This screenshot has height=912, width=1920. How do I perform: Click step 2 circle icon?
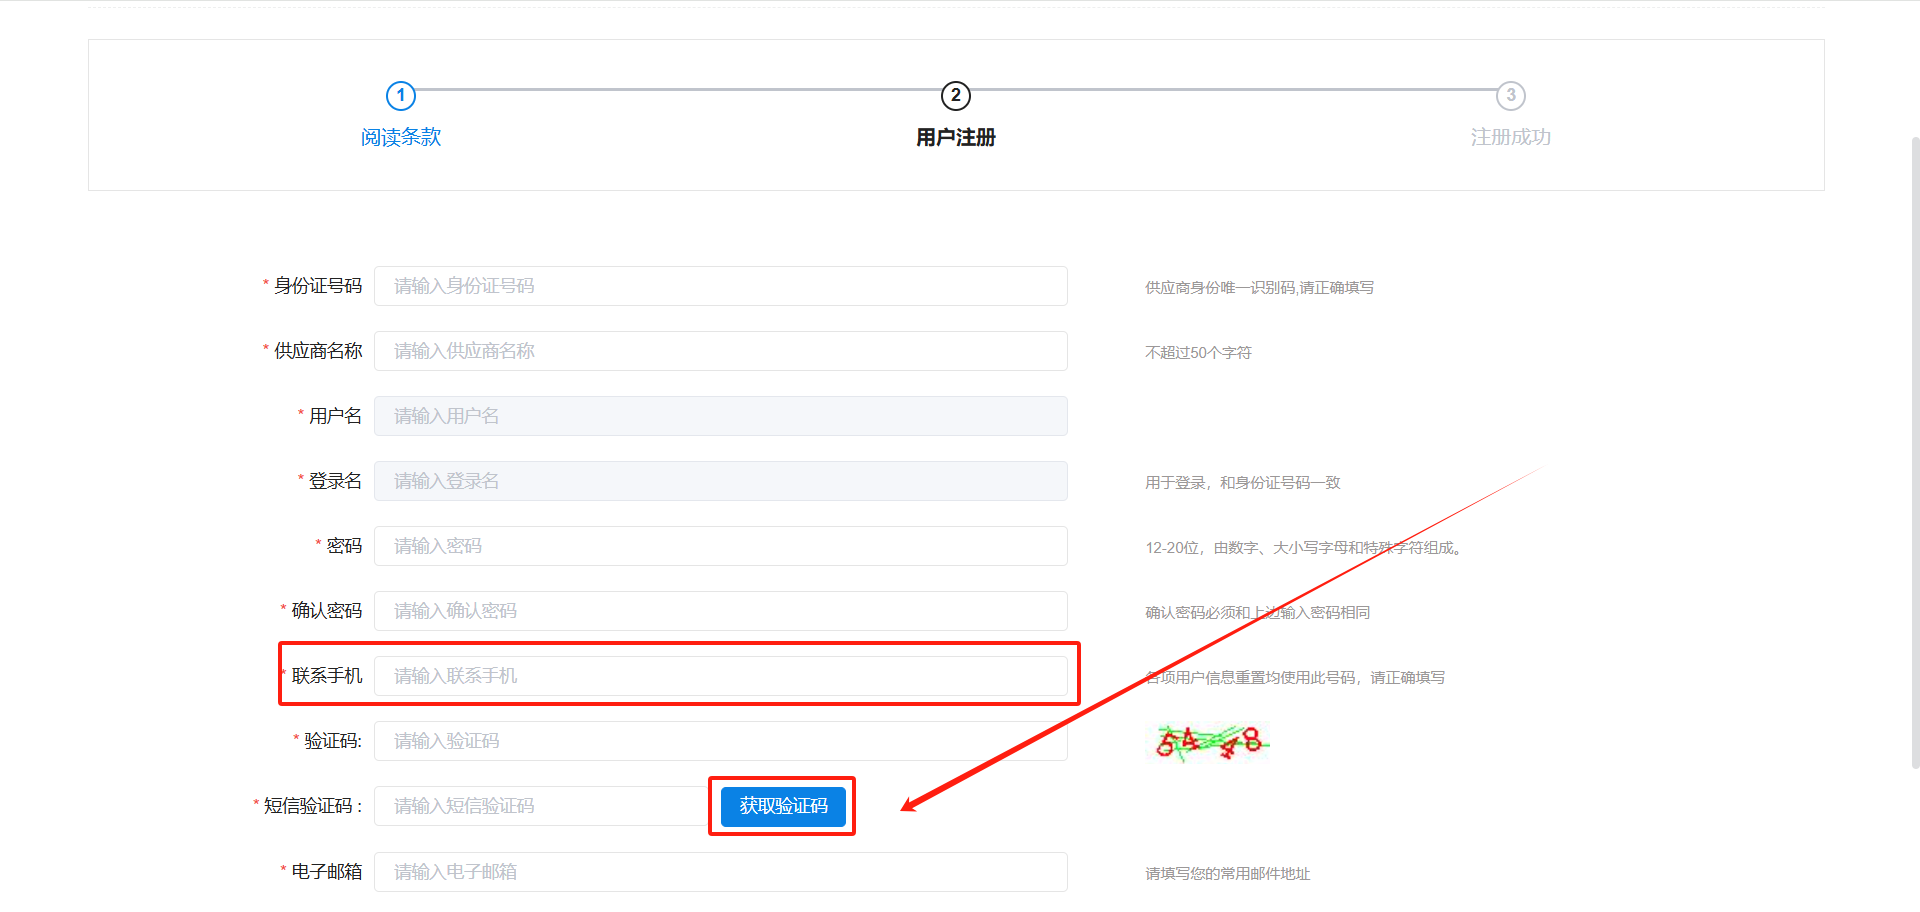(956, 96)
